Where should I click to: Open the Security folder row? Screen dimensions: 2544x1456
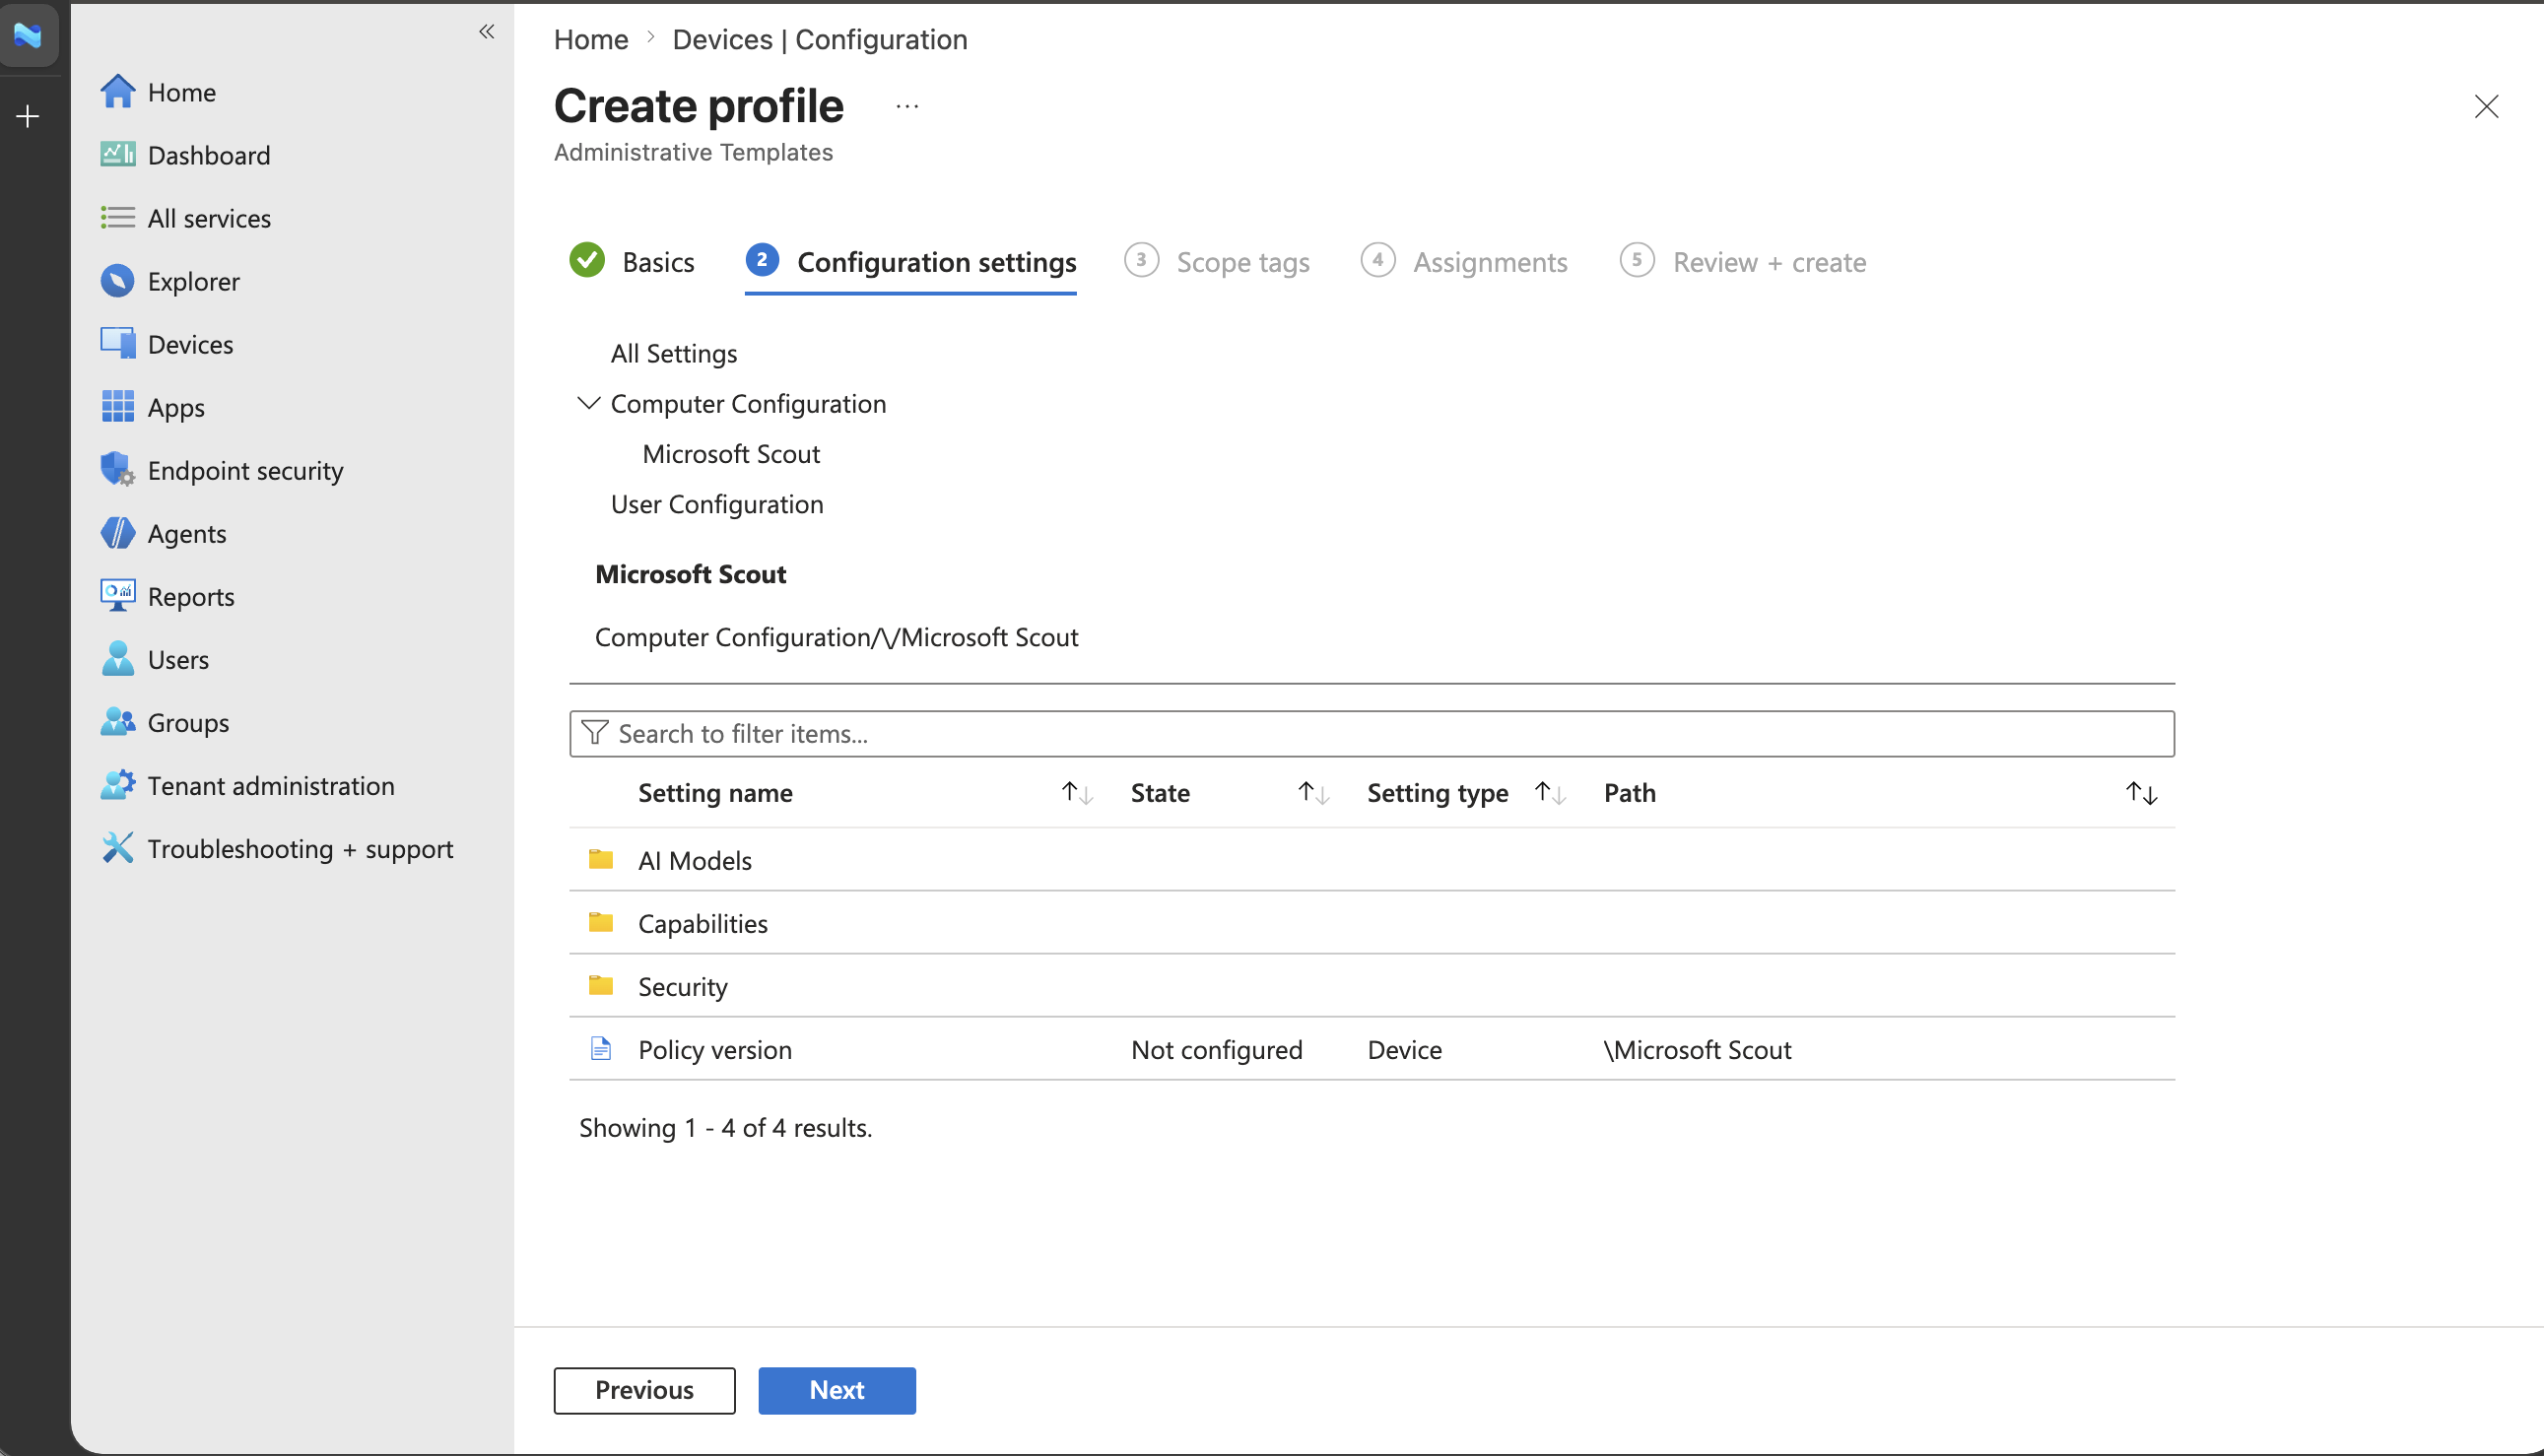tap(1372, 985)
